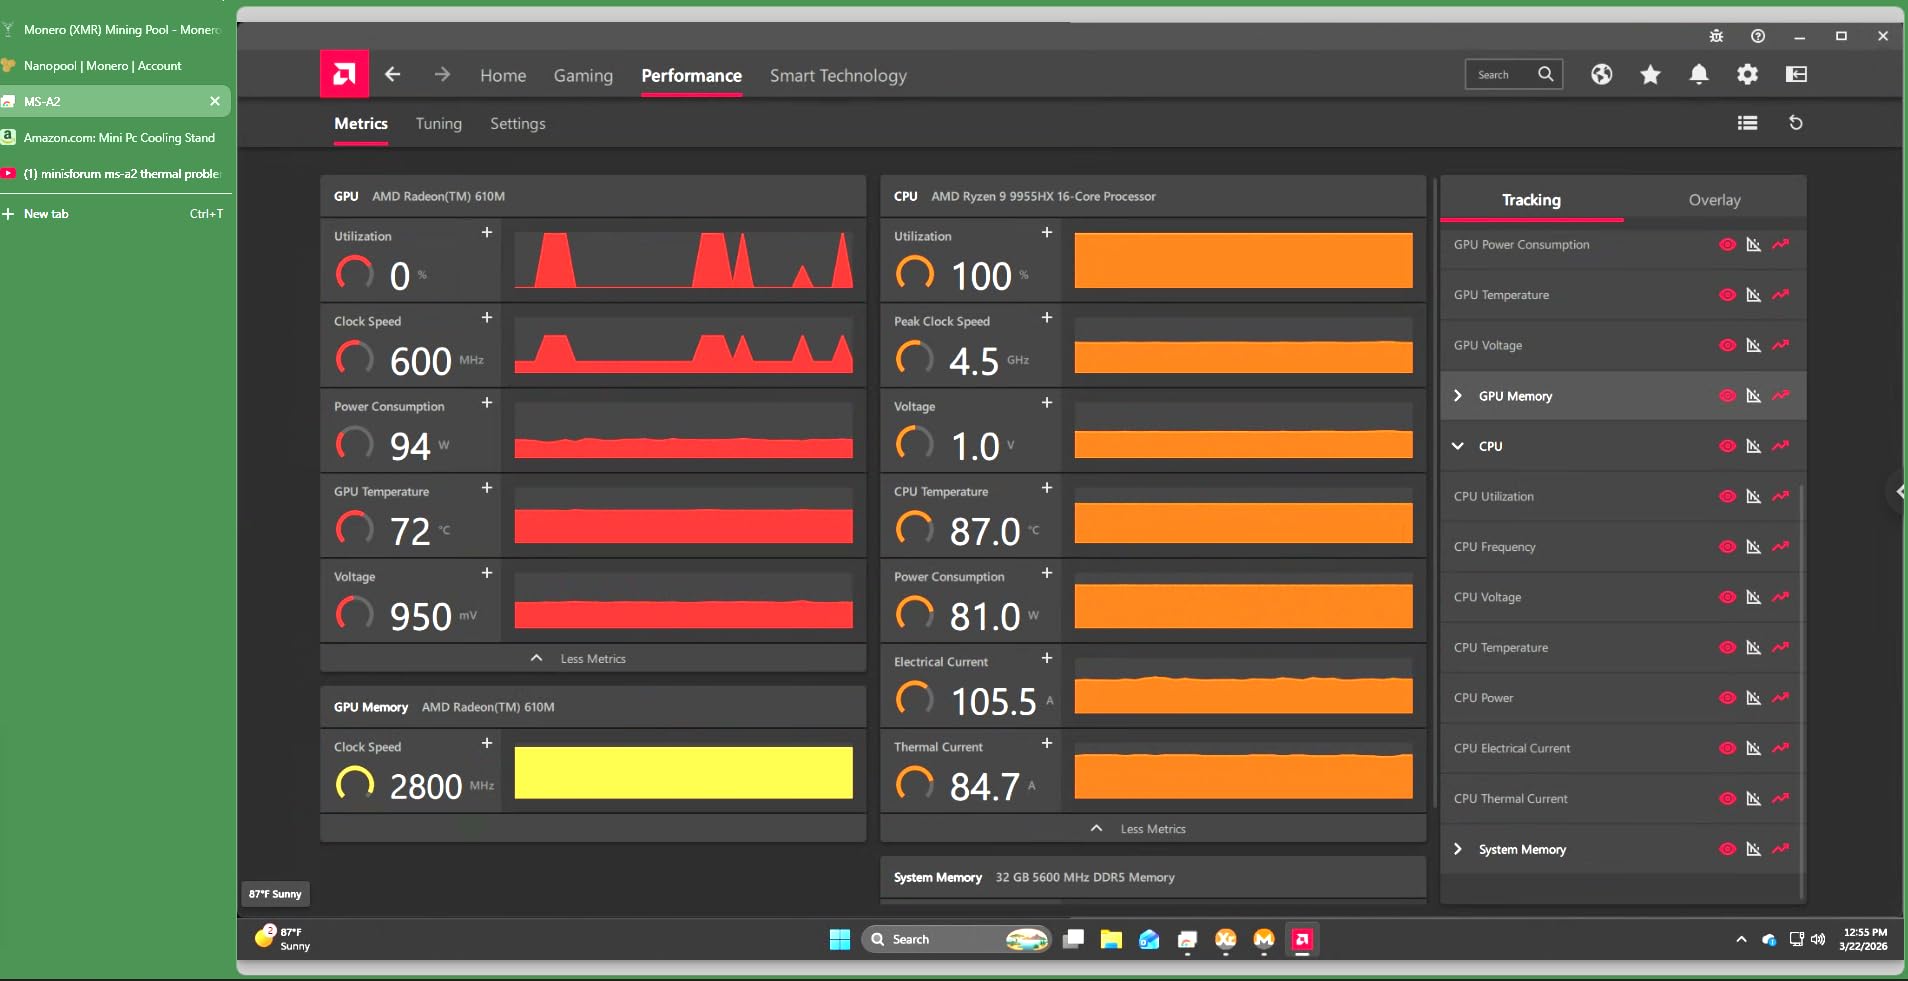This screenshot has height=981, width=1908.
Task: Open the bug report tool icon
Action: click(1716, 36)
